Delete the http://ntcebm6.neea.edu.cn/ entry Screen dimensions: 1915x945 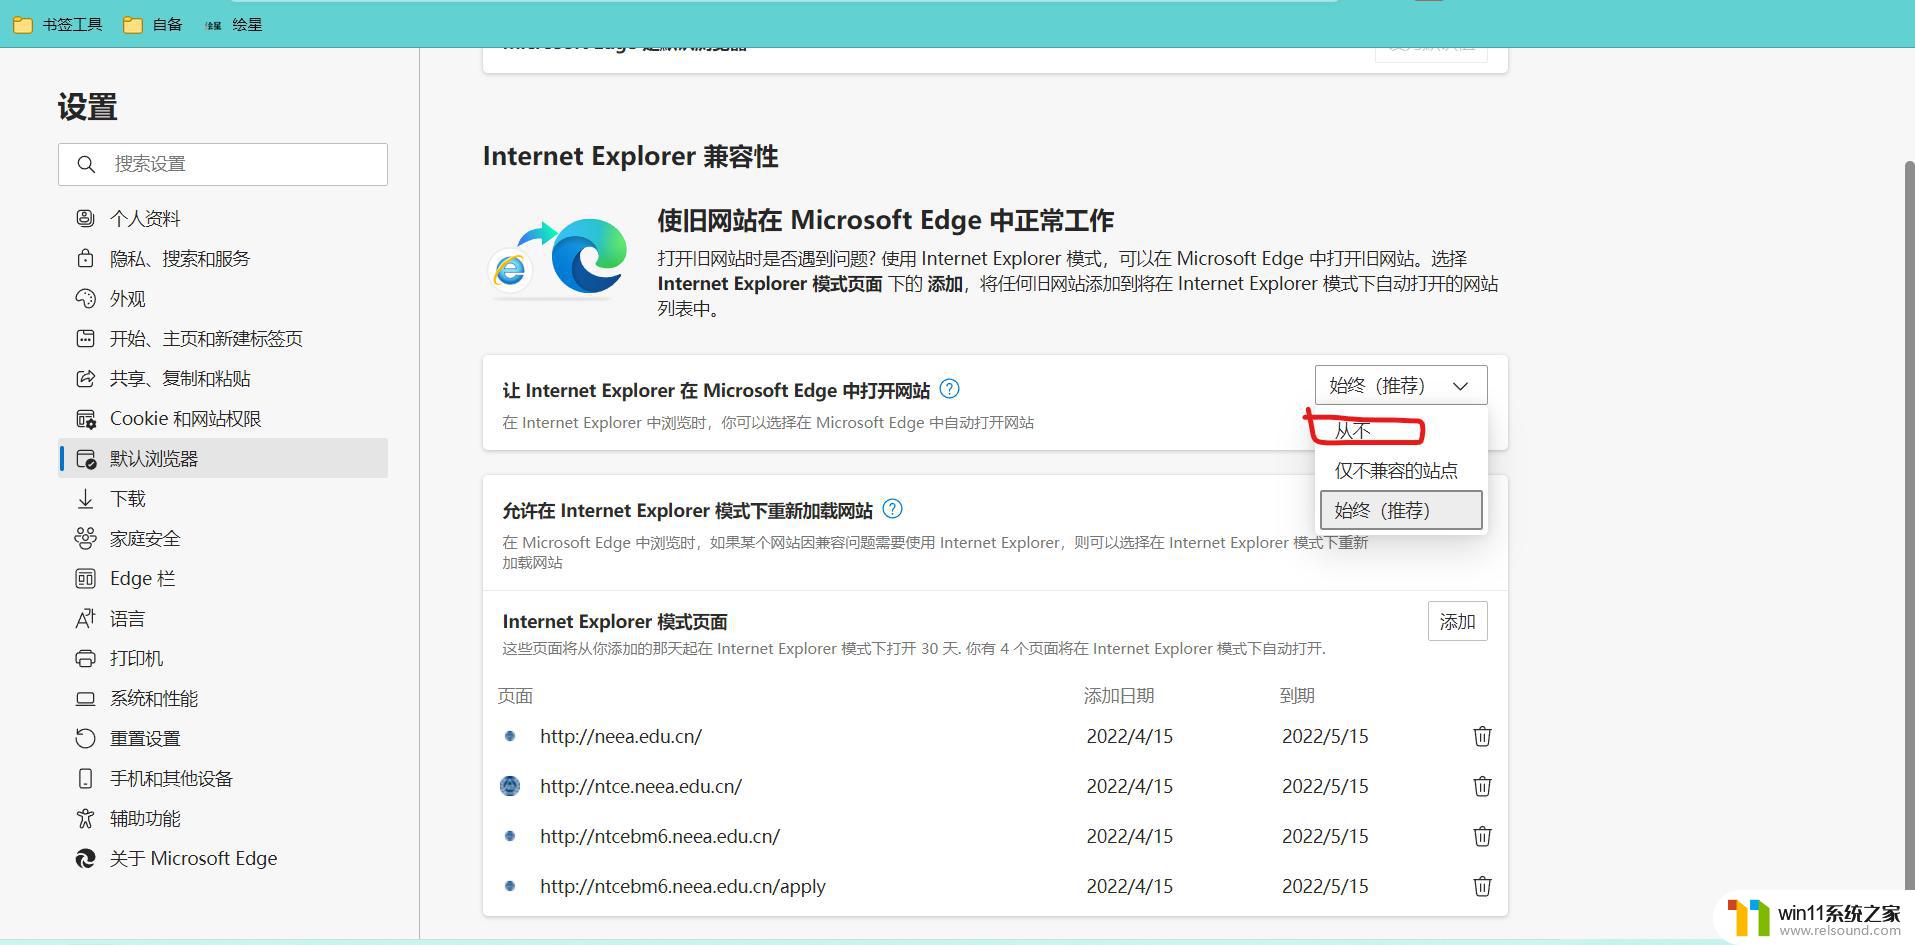click(1482, 836)
